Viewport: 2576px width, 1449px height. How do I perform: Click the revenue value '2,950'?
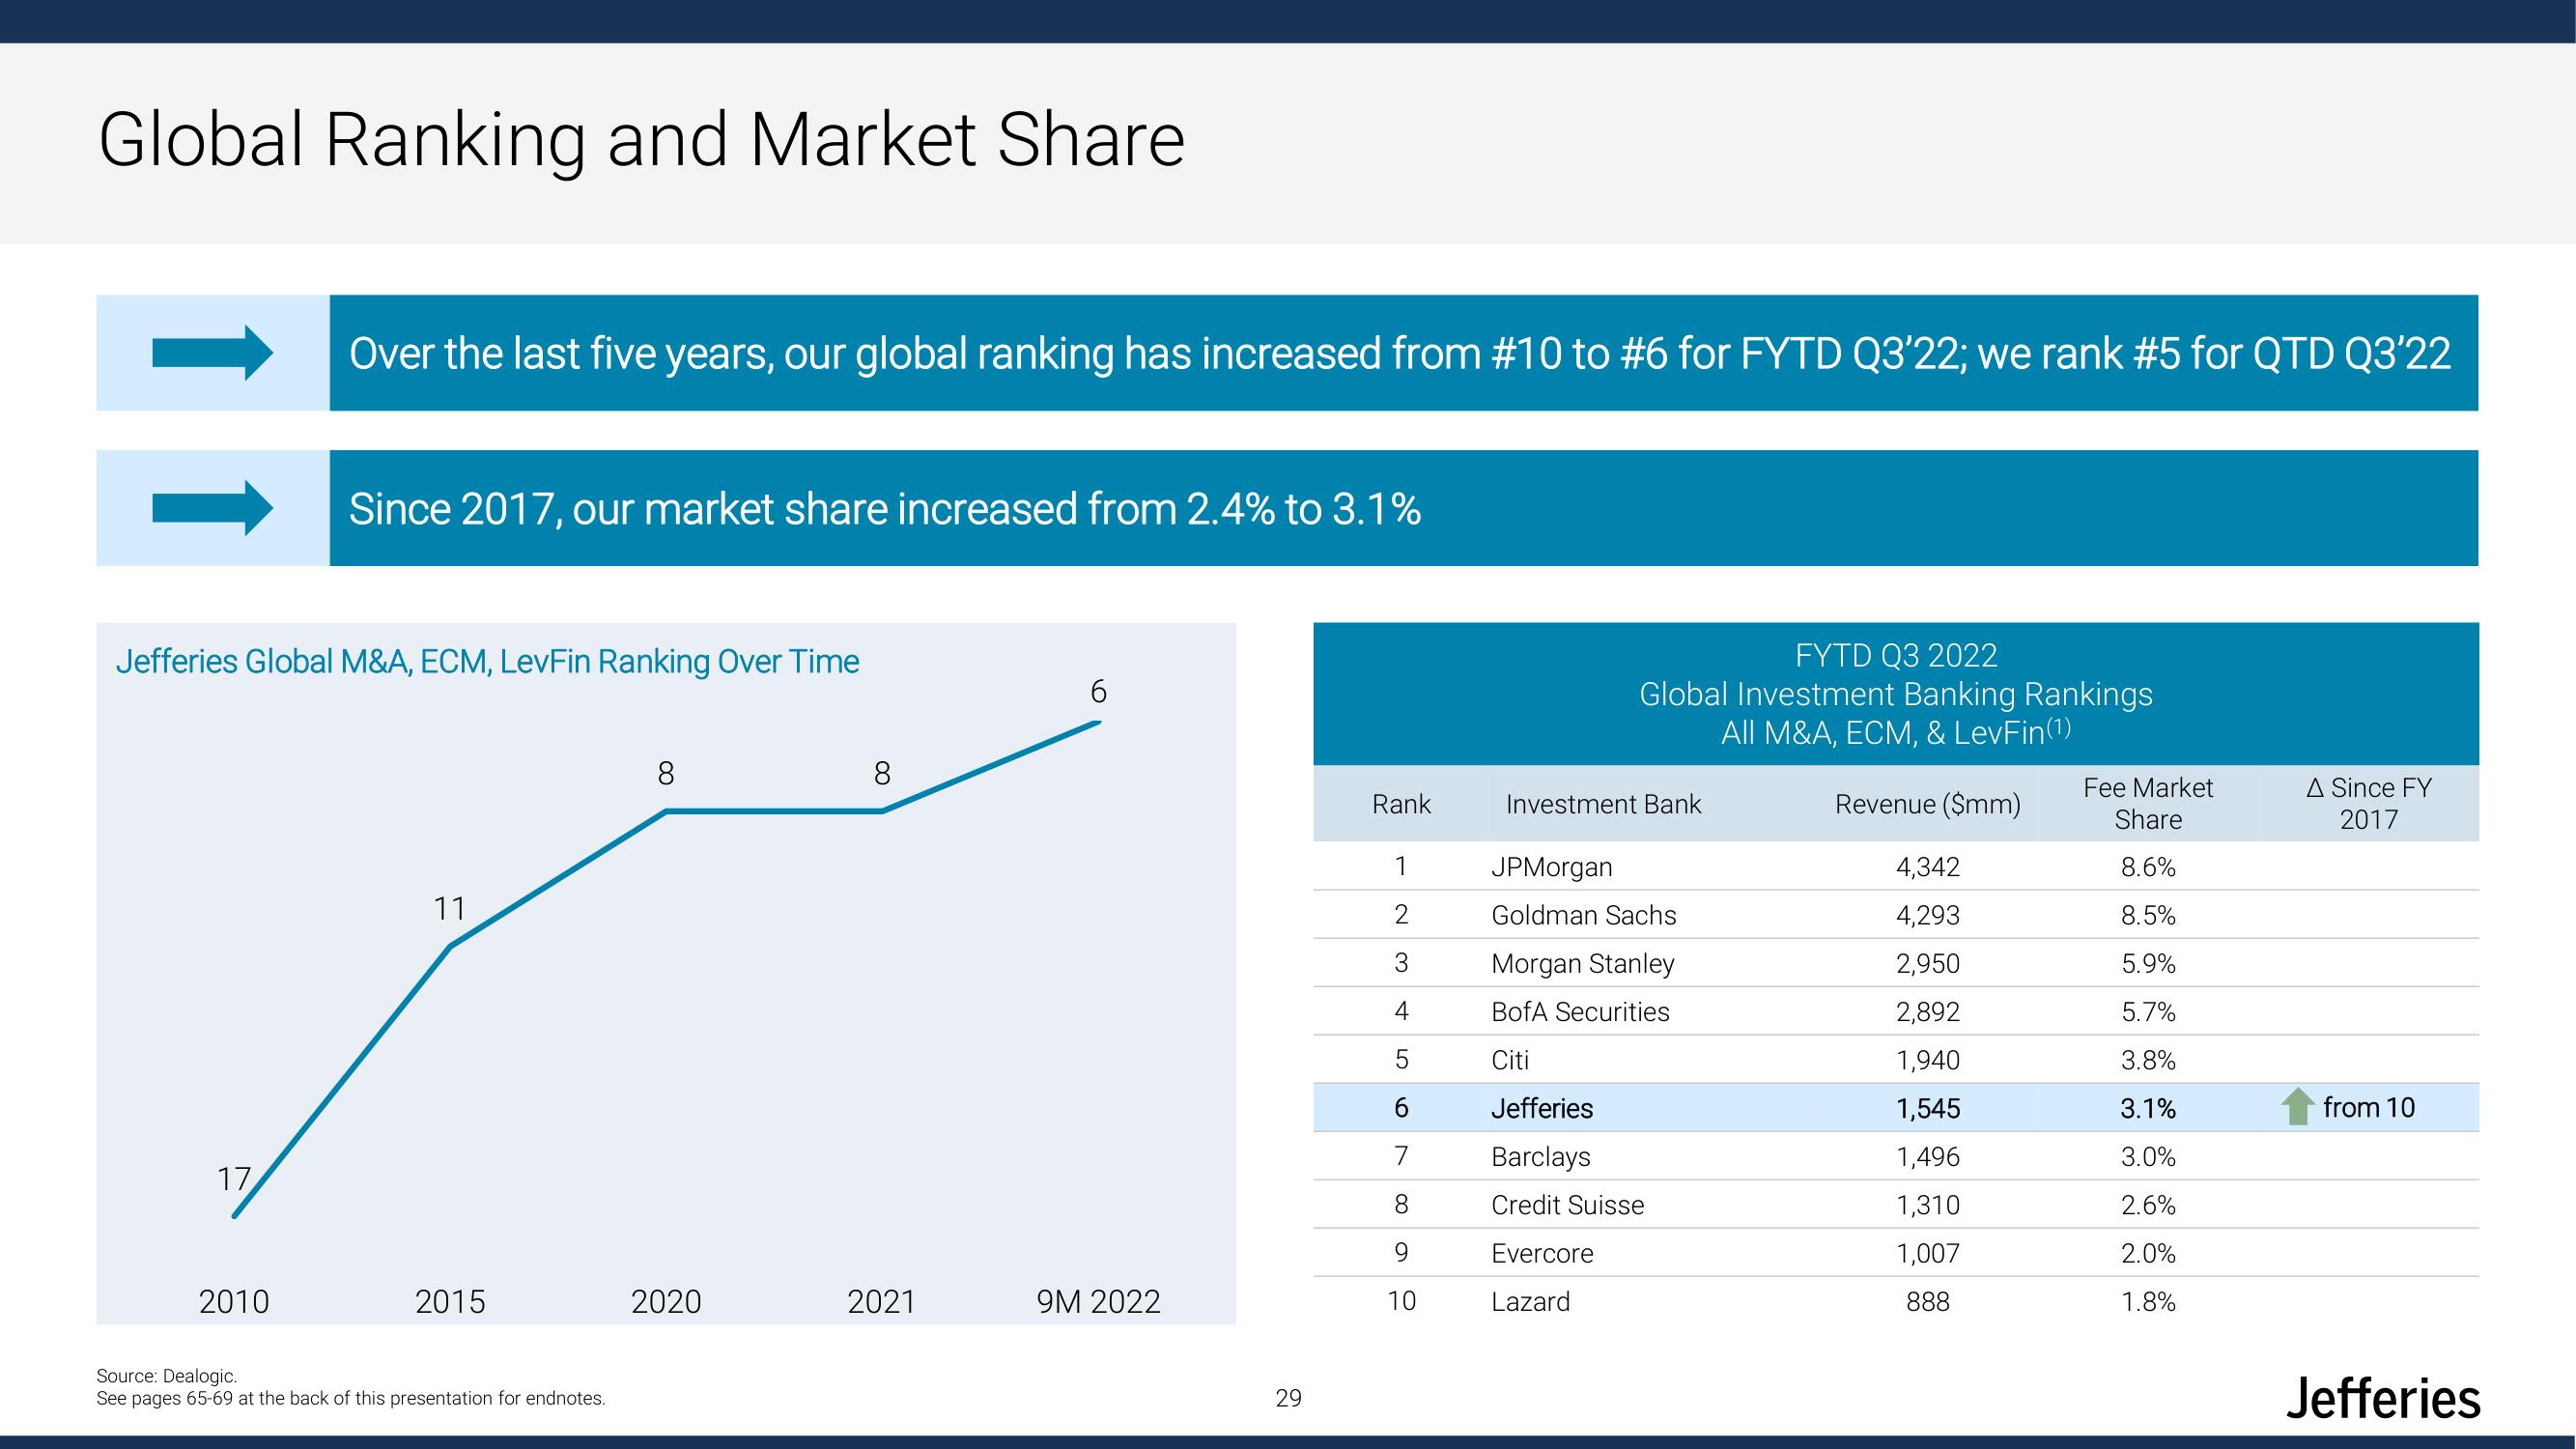[x=1928, y=963]
